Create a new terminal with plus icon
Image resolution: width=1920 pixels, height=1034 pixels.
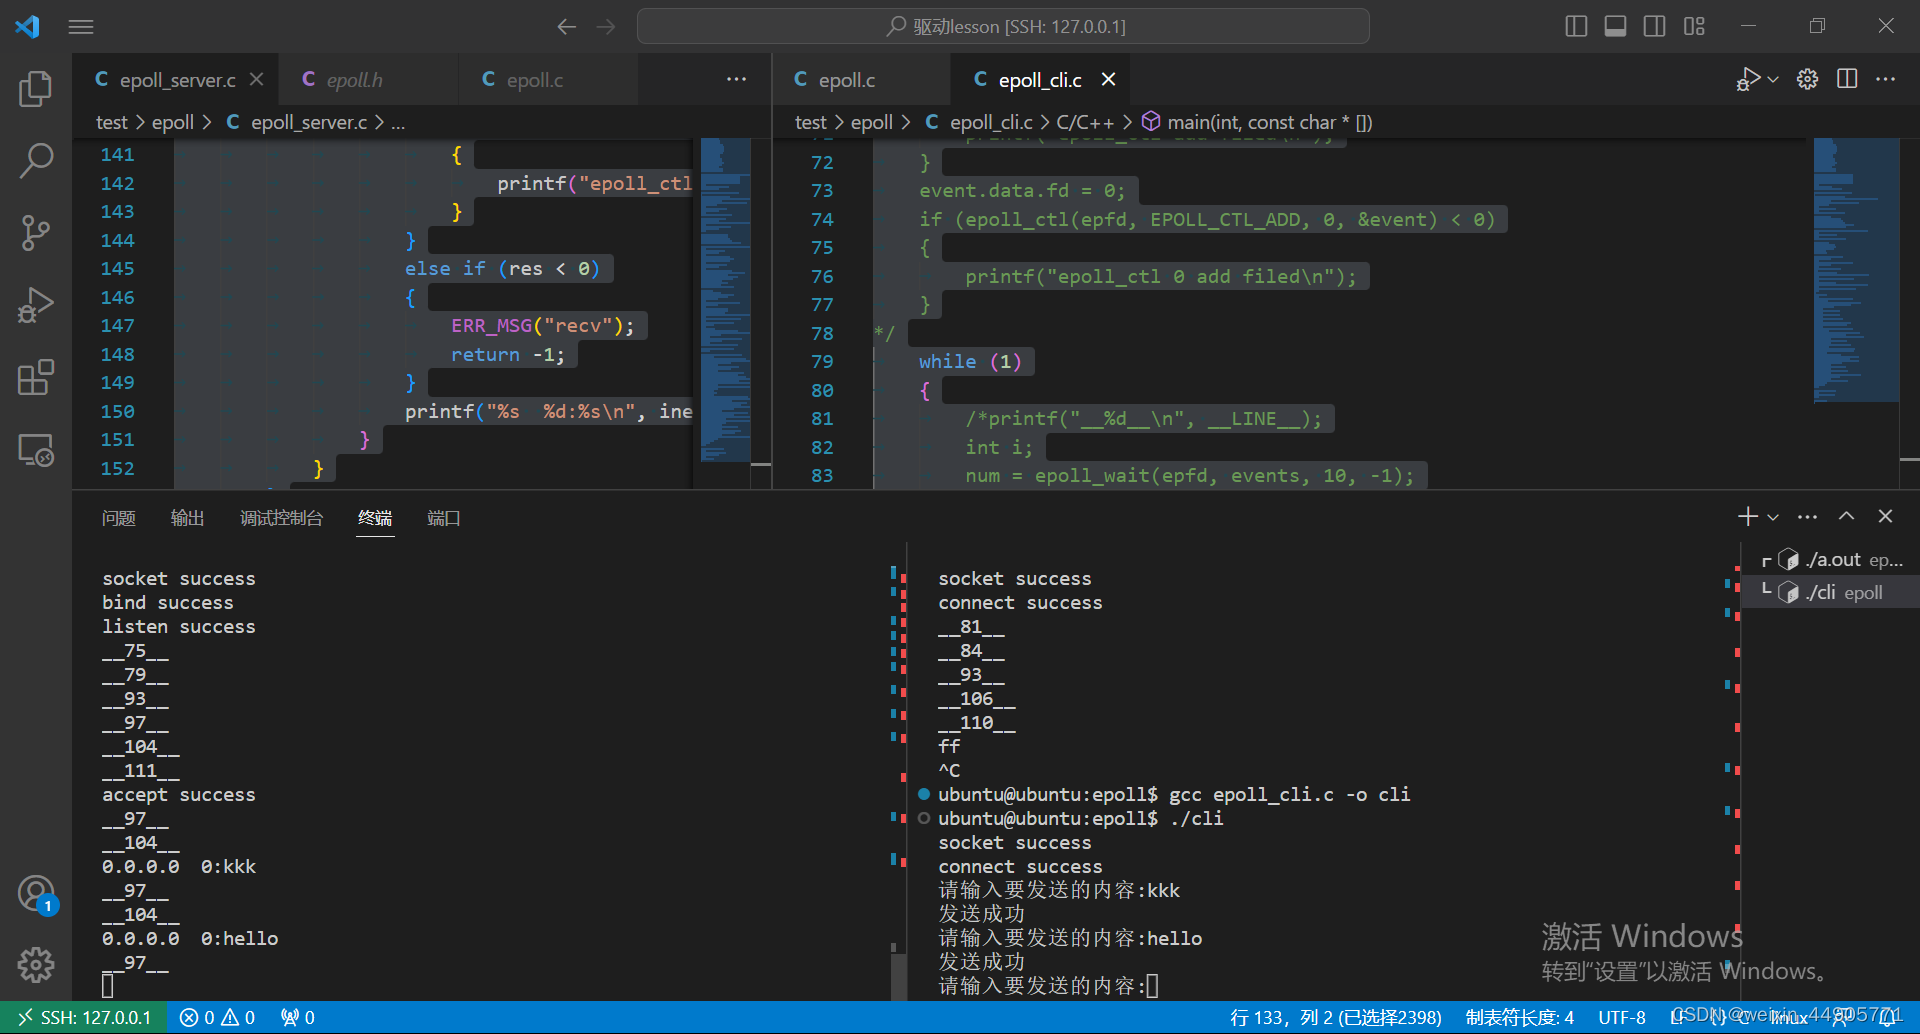click(x=1747, y=516)
